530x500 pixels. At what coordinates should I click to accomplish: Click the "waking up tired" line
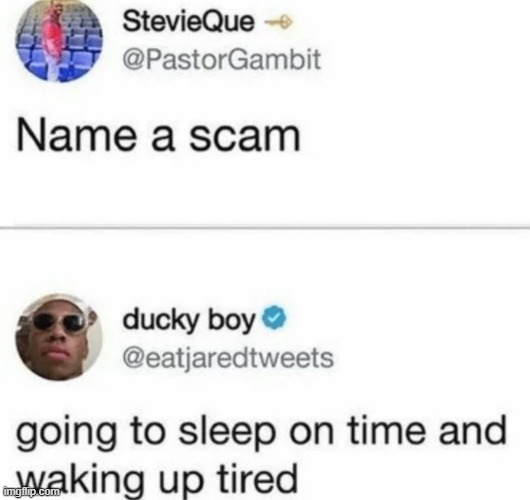[x=157, y=478]
